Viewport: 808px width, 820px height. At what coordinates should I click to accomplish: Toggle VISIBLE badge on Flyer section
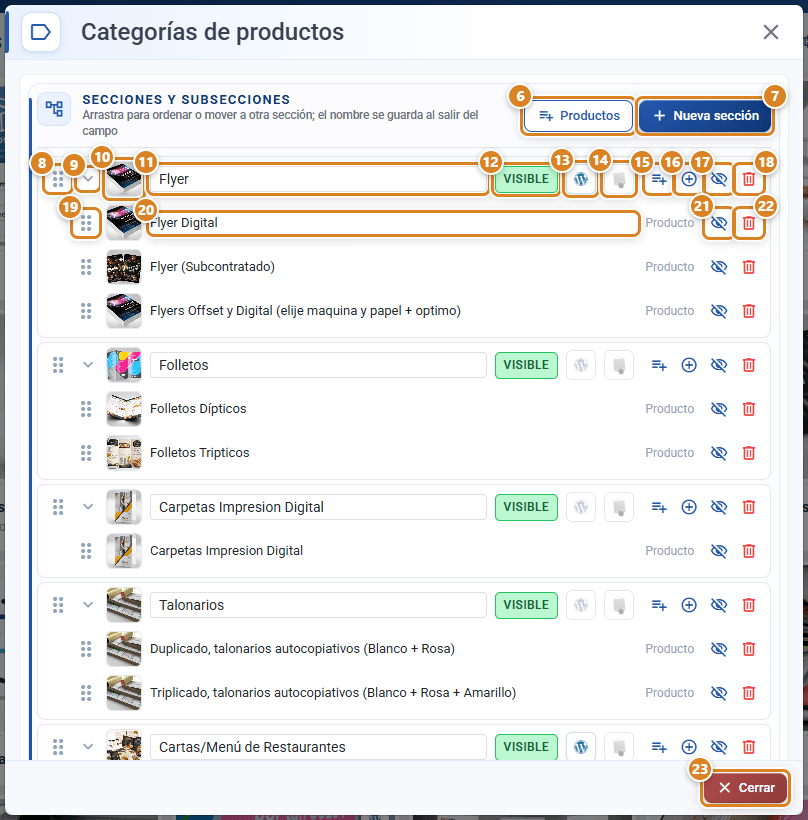click(526, 179)
